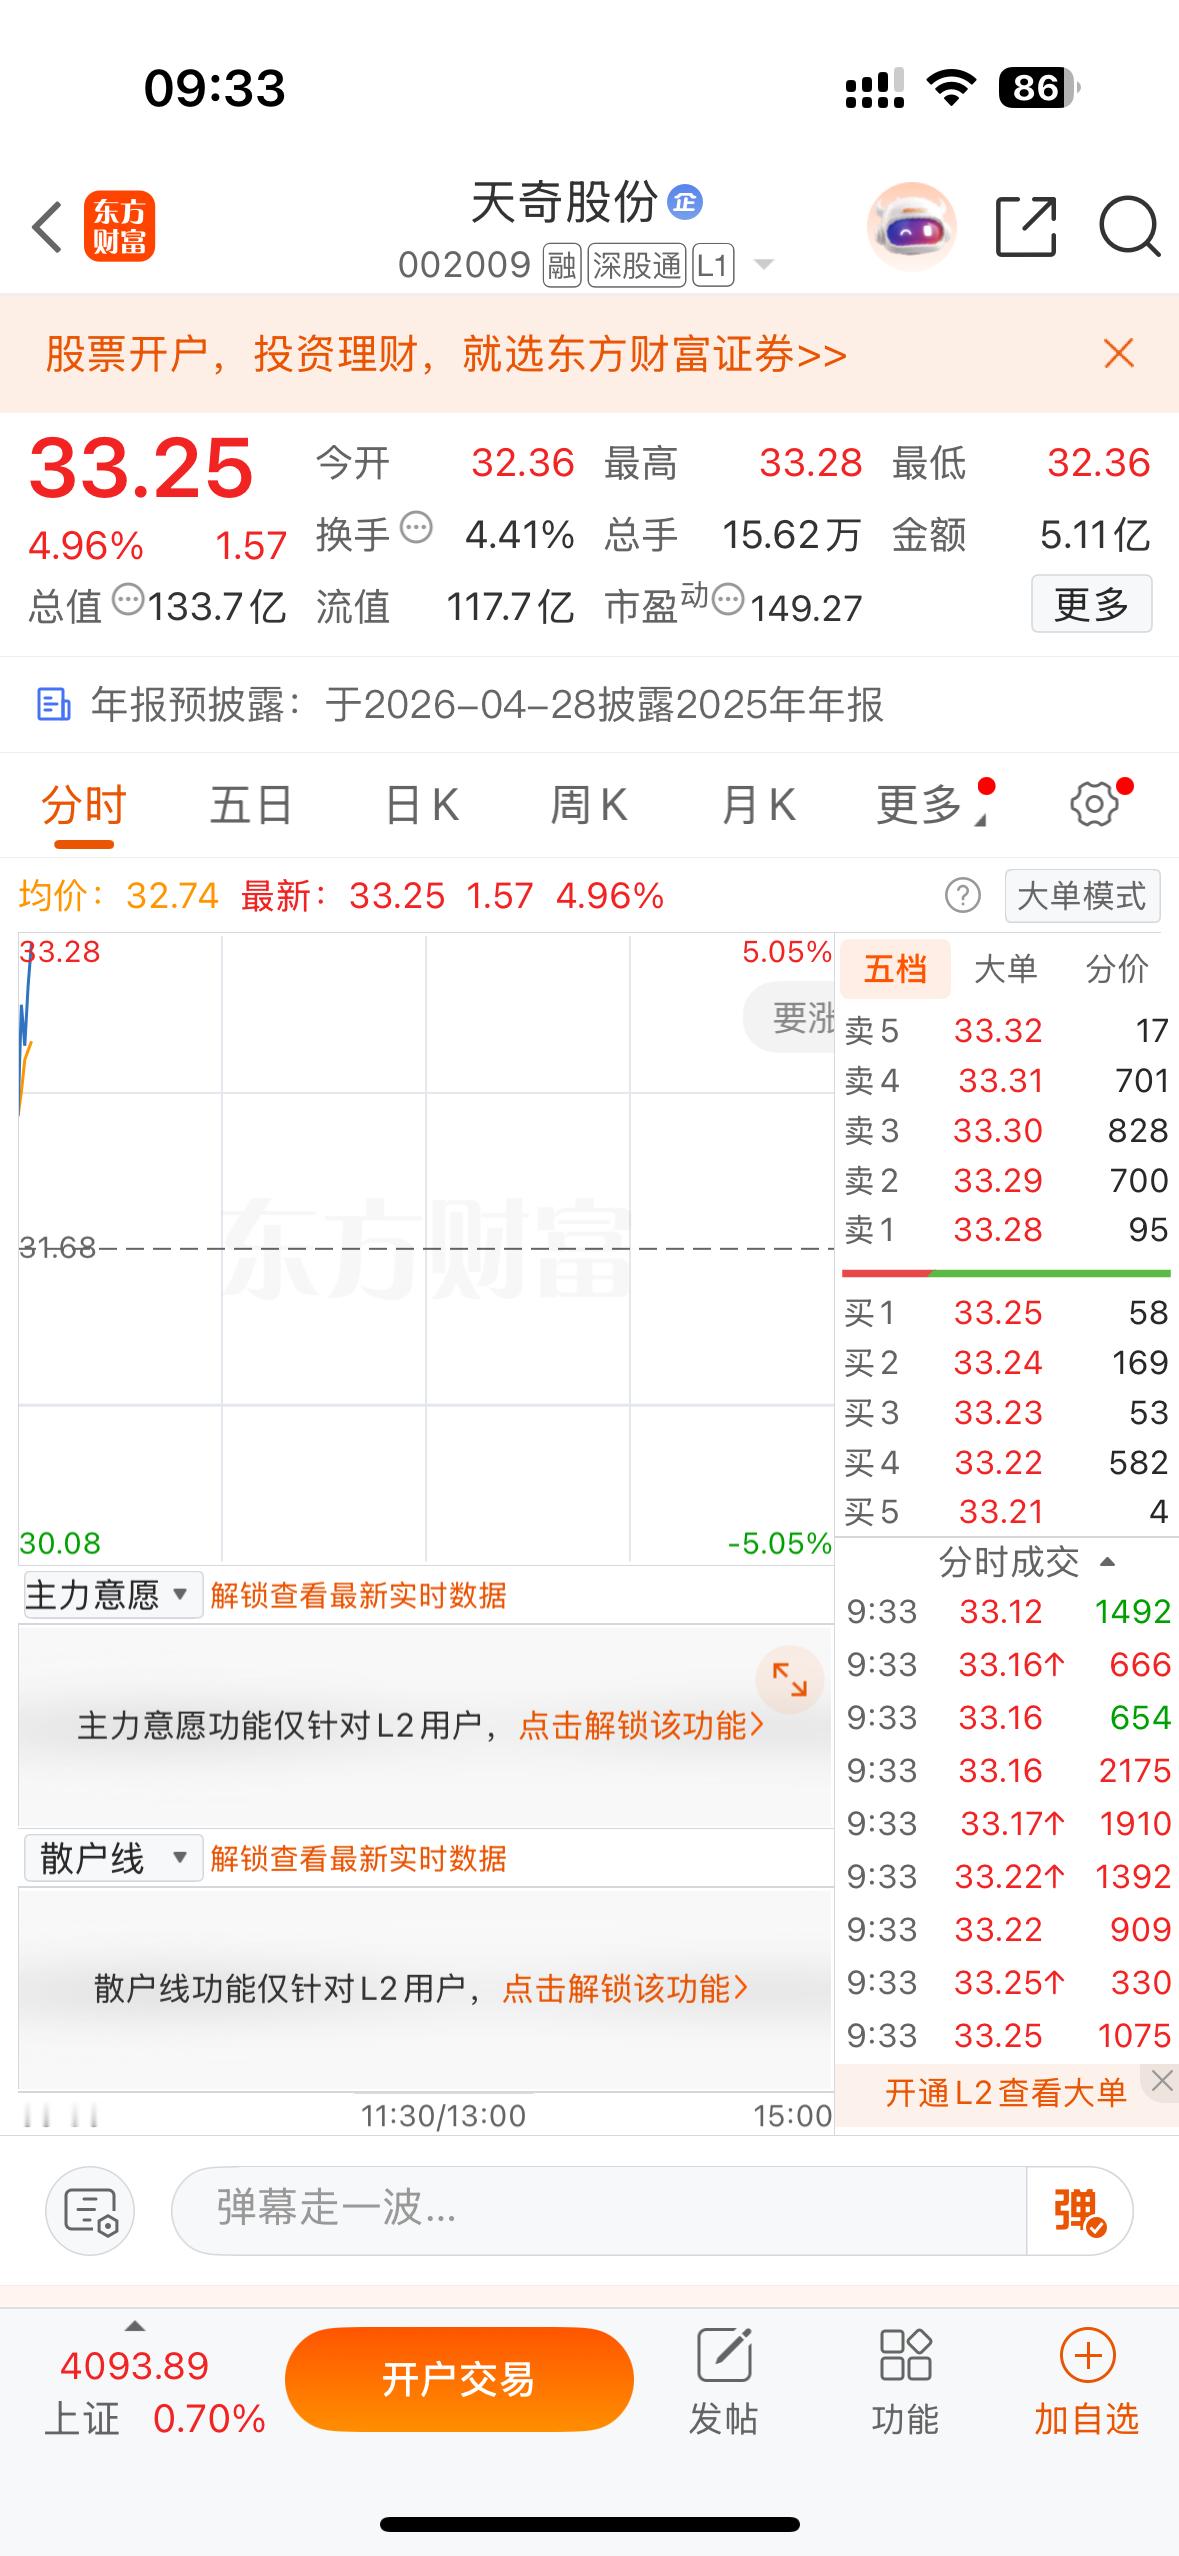The image size is (1179, 2556).
Task: Switch to 五日 chart tab
Action: 251,805
